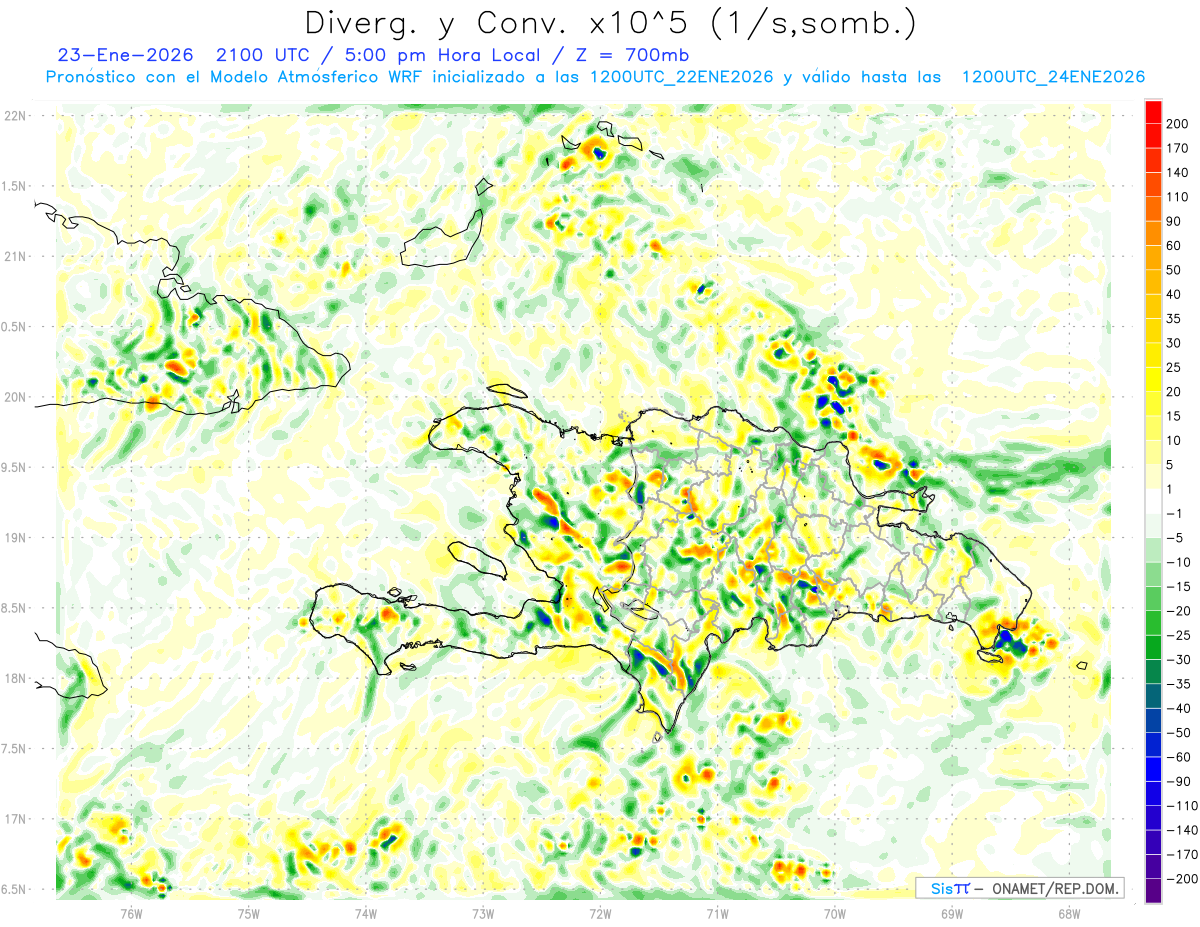This screenshot has height=927, width=1200.
Task: Click the 68W longitude label
Action: (1068, 912)
